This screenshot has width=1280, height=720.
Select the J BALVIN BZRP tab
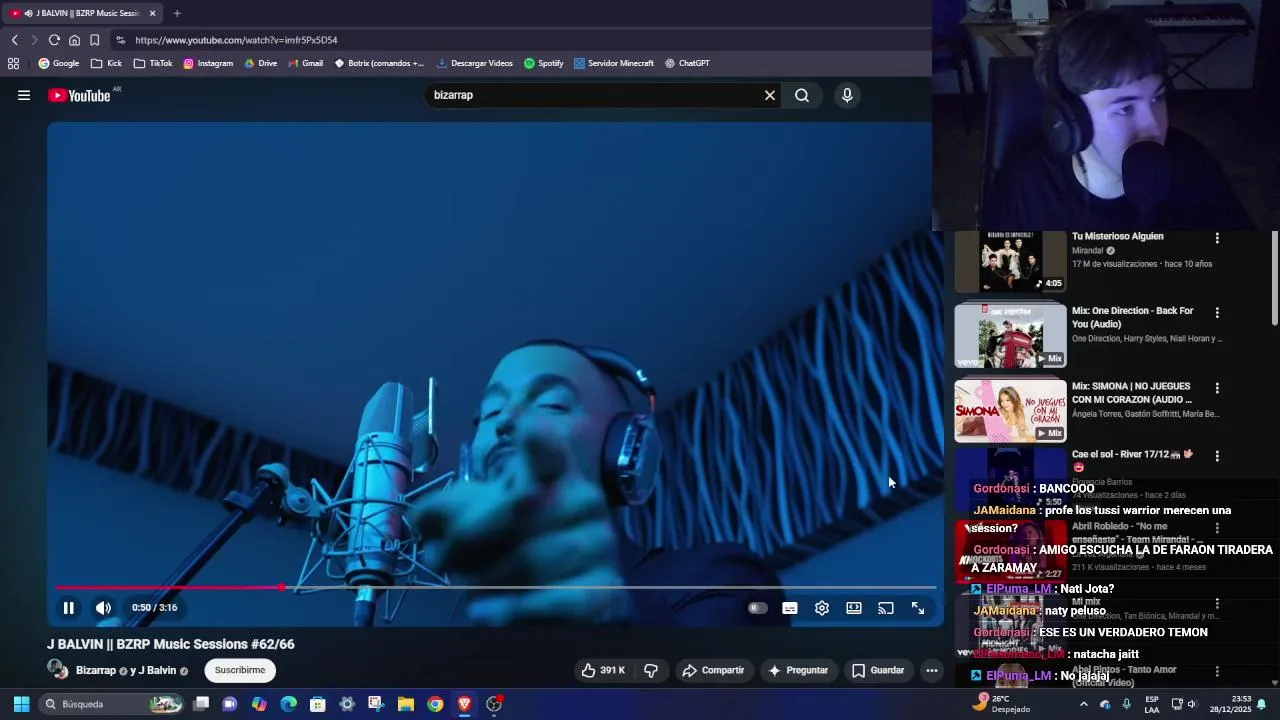(x=82, y=13)
